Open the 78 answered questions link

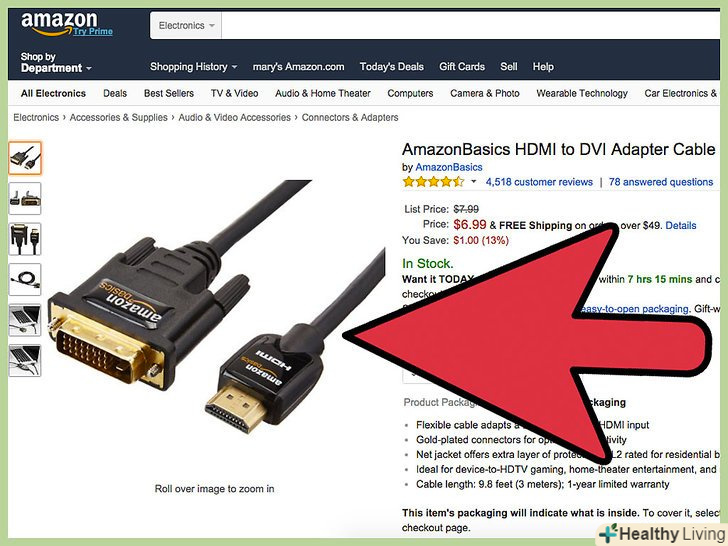tap(661, 182)
